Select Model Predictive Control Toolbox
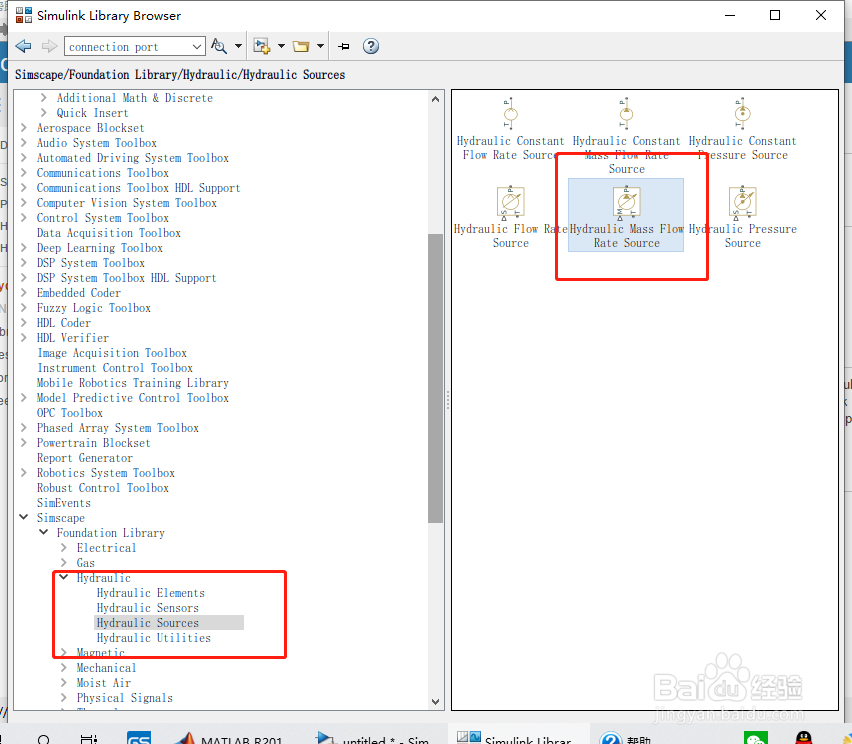The height and width of the screenshot is (744, 852). (133, 398)
